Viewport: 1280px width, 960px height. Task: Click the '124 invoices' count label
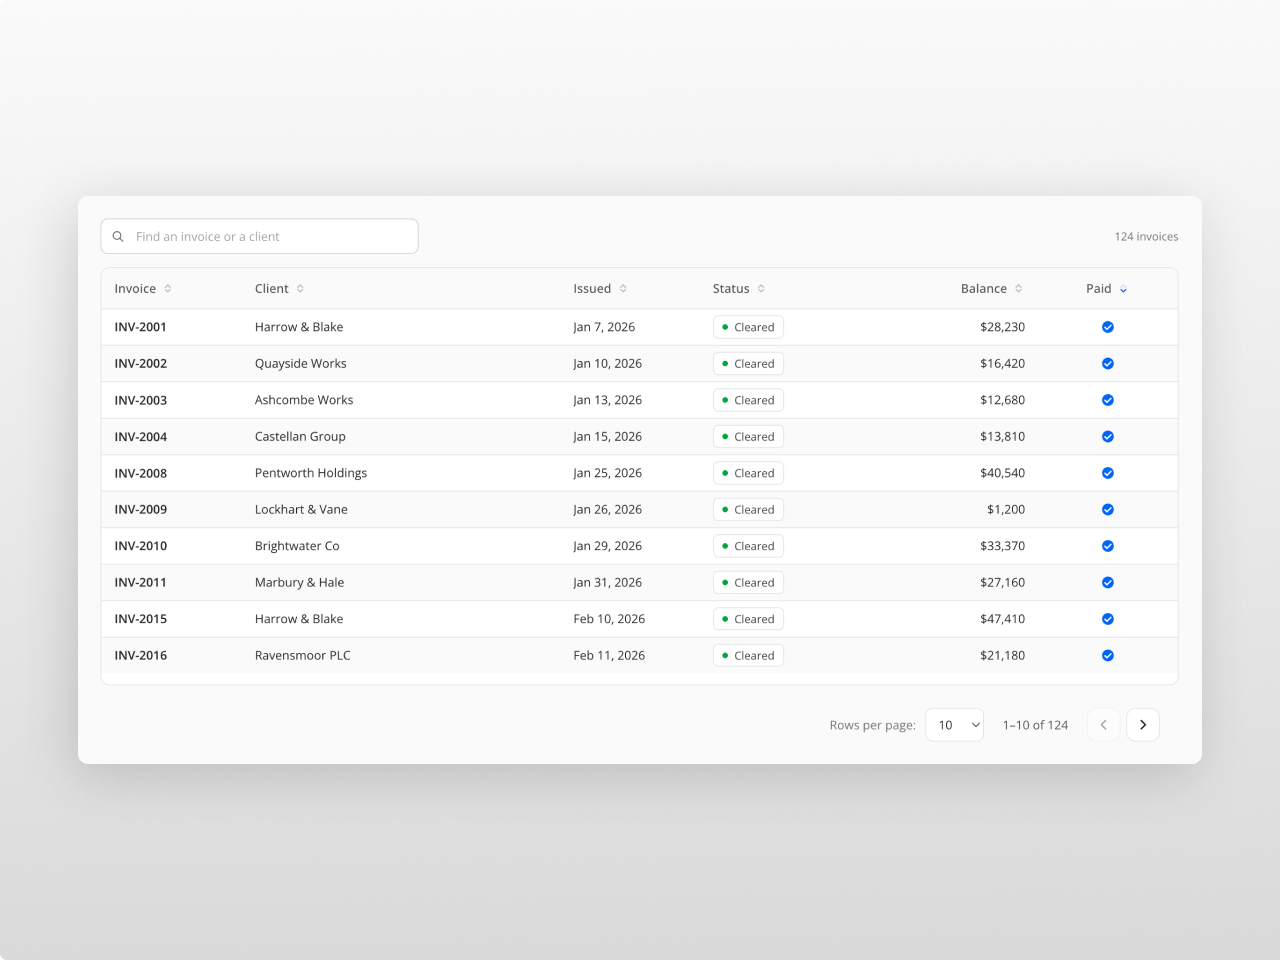pos(1146,237)
